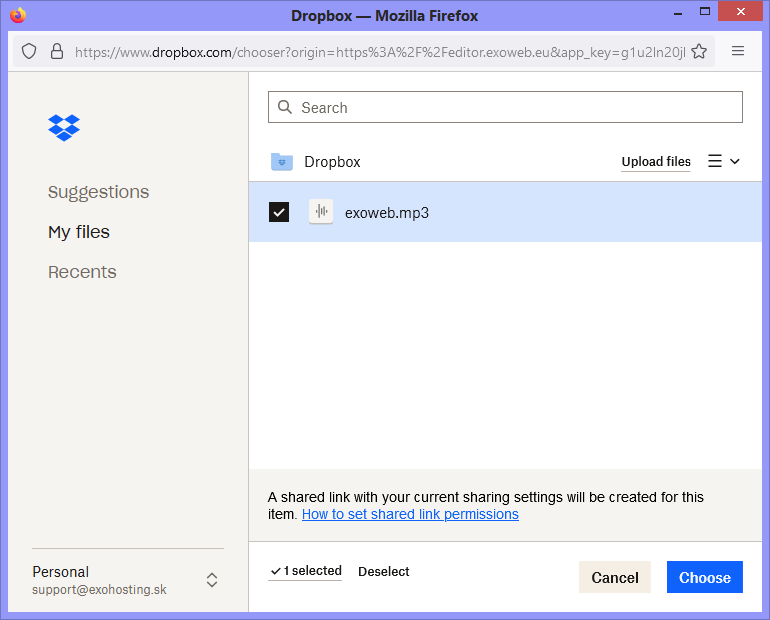This screenshot has height=620, width=770.
Task: Click the Cancel button
Action: 615,577
